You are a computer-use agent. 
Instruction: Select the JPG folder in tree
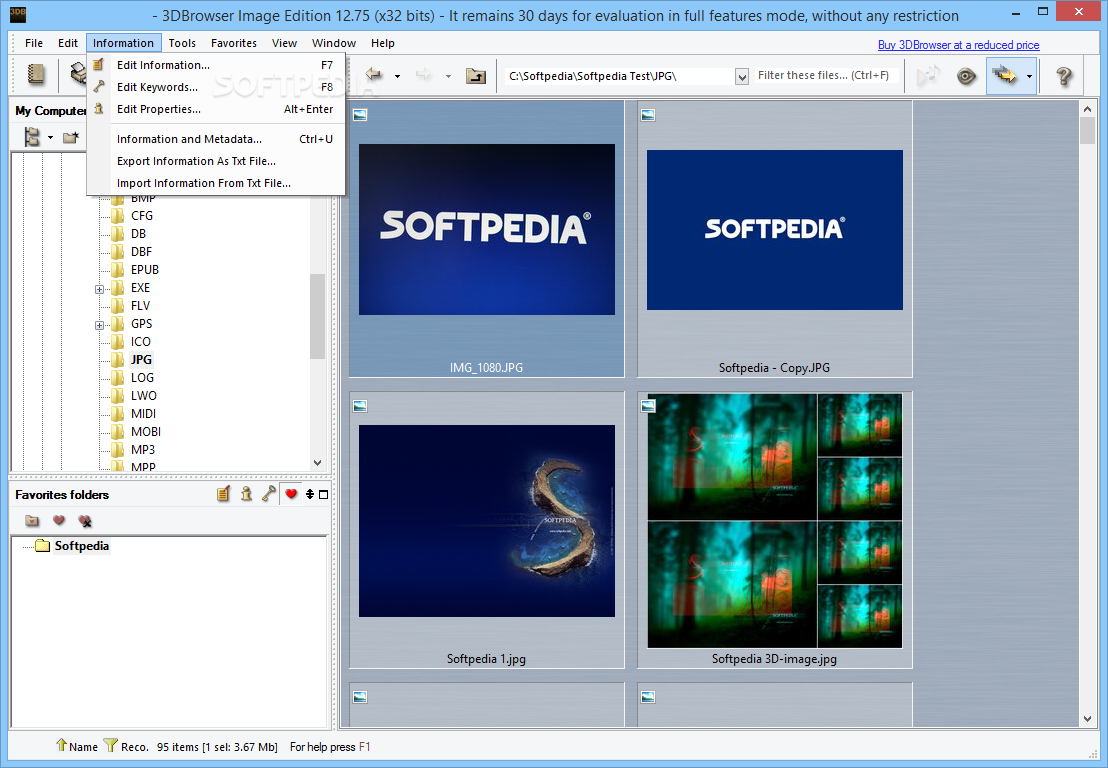pos(141,360)
